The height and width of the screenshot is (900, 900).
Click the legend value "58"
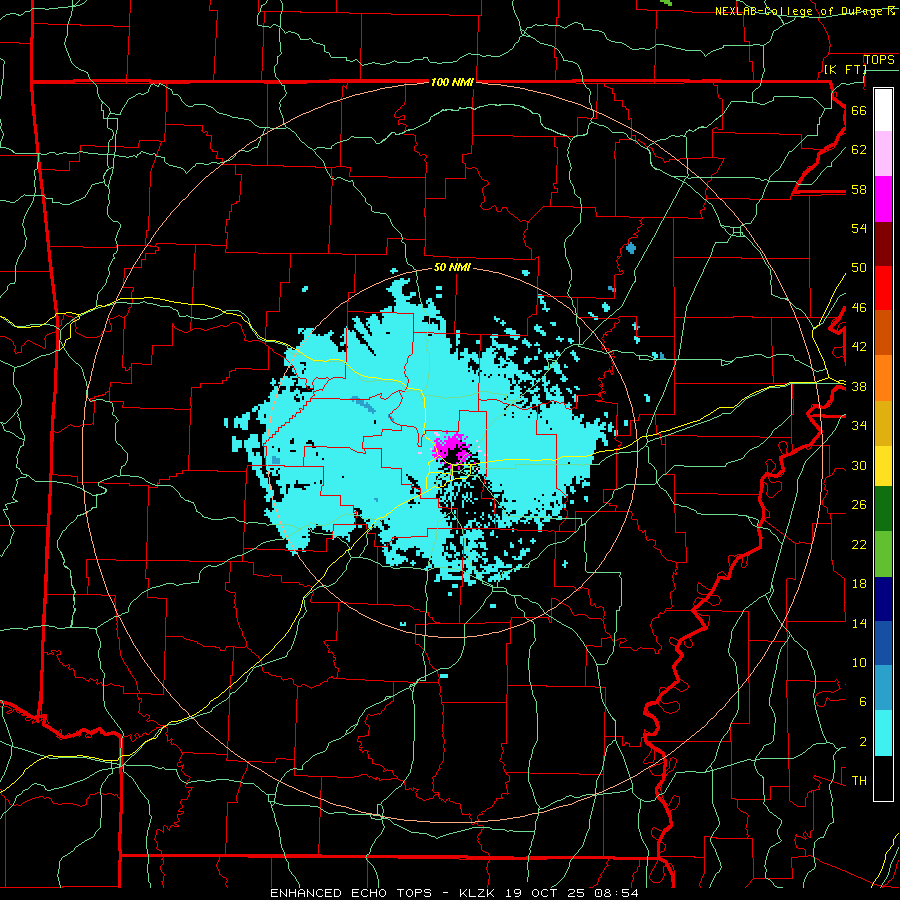pyautogui.click(x=859, y=189)
